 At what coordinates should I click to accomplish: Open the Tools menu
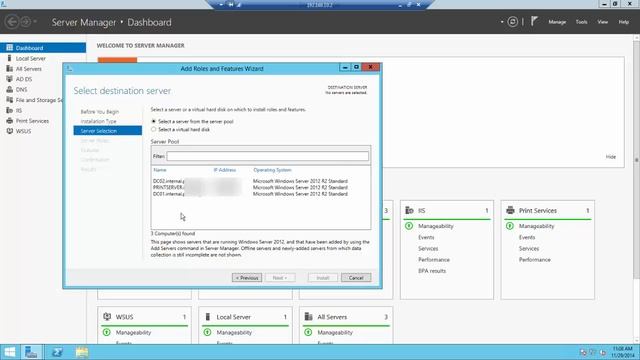pyautogui.click(x=582, y=22)
